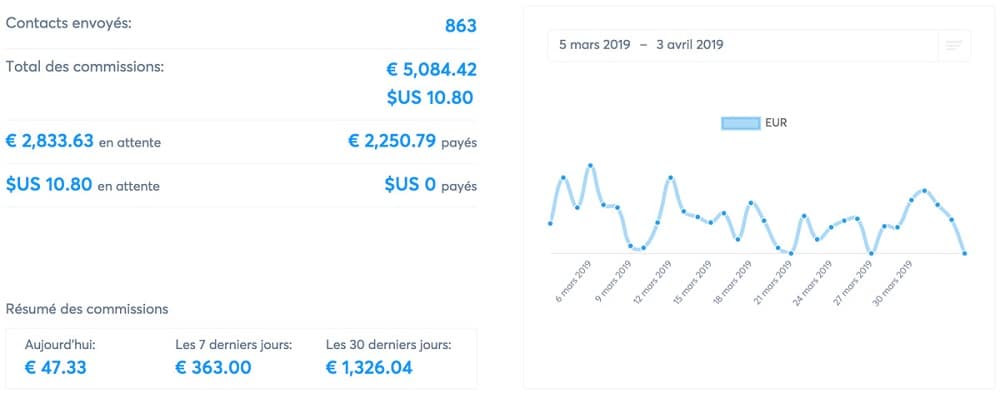Toggle the EUR series legend label
The image size is (1000, 394).
click(776, 123)
